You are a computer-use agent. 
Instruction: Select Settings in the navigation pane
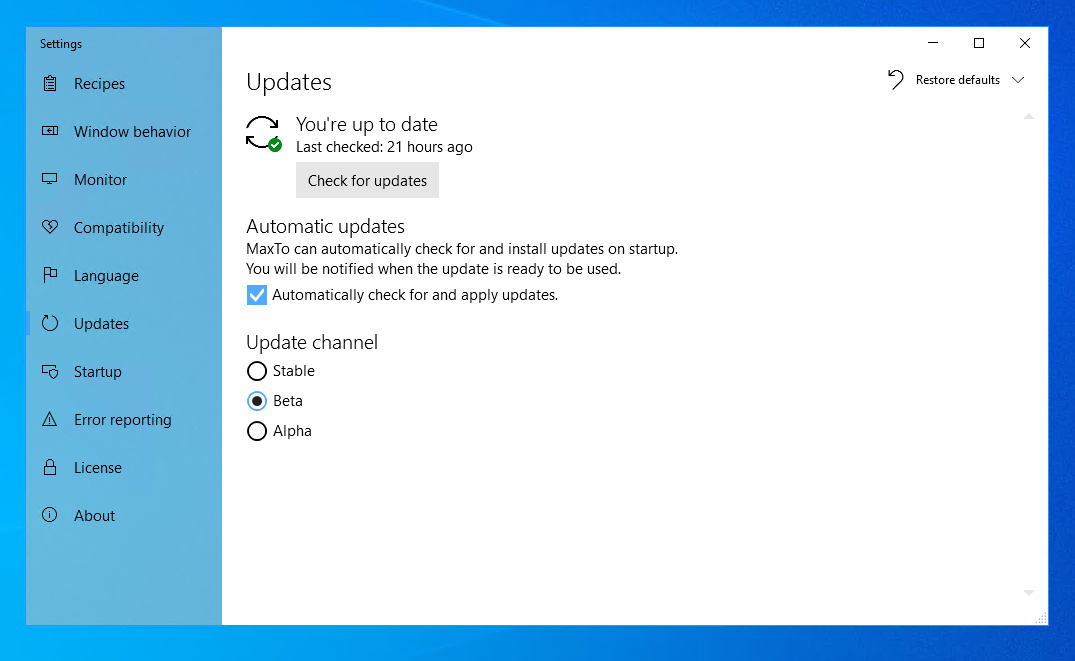coord(60,43)
